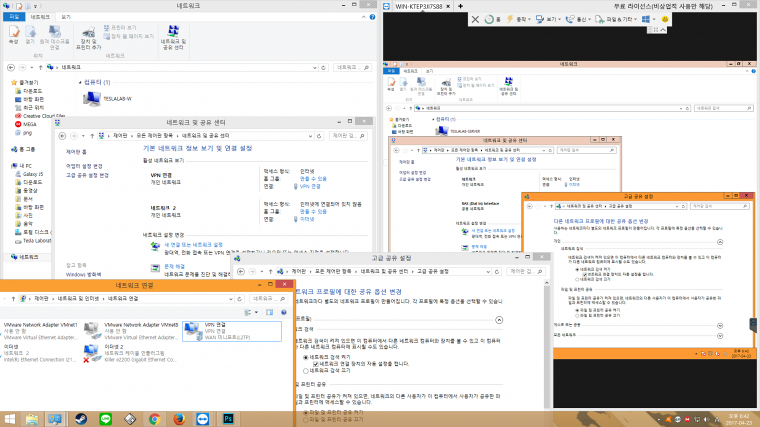Open TeamViewer 동작 dropdown menu
Image resolution: width=760 pixels, height=427 pixels.
click(x=519, y=19)
